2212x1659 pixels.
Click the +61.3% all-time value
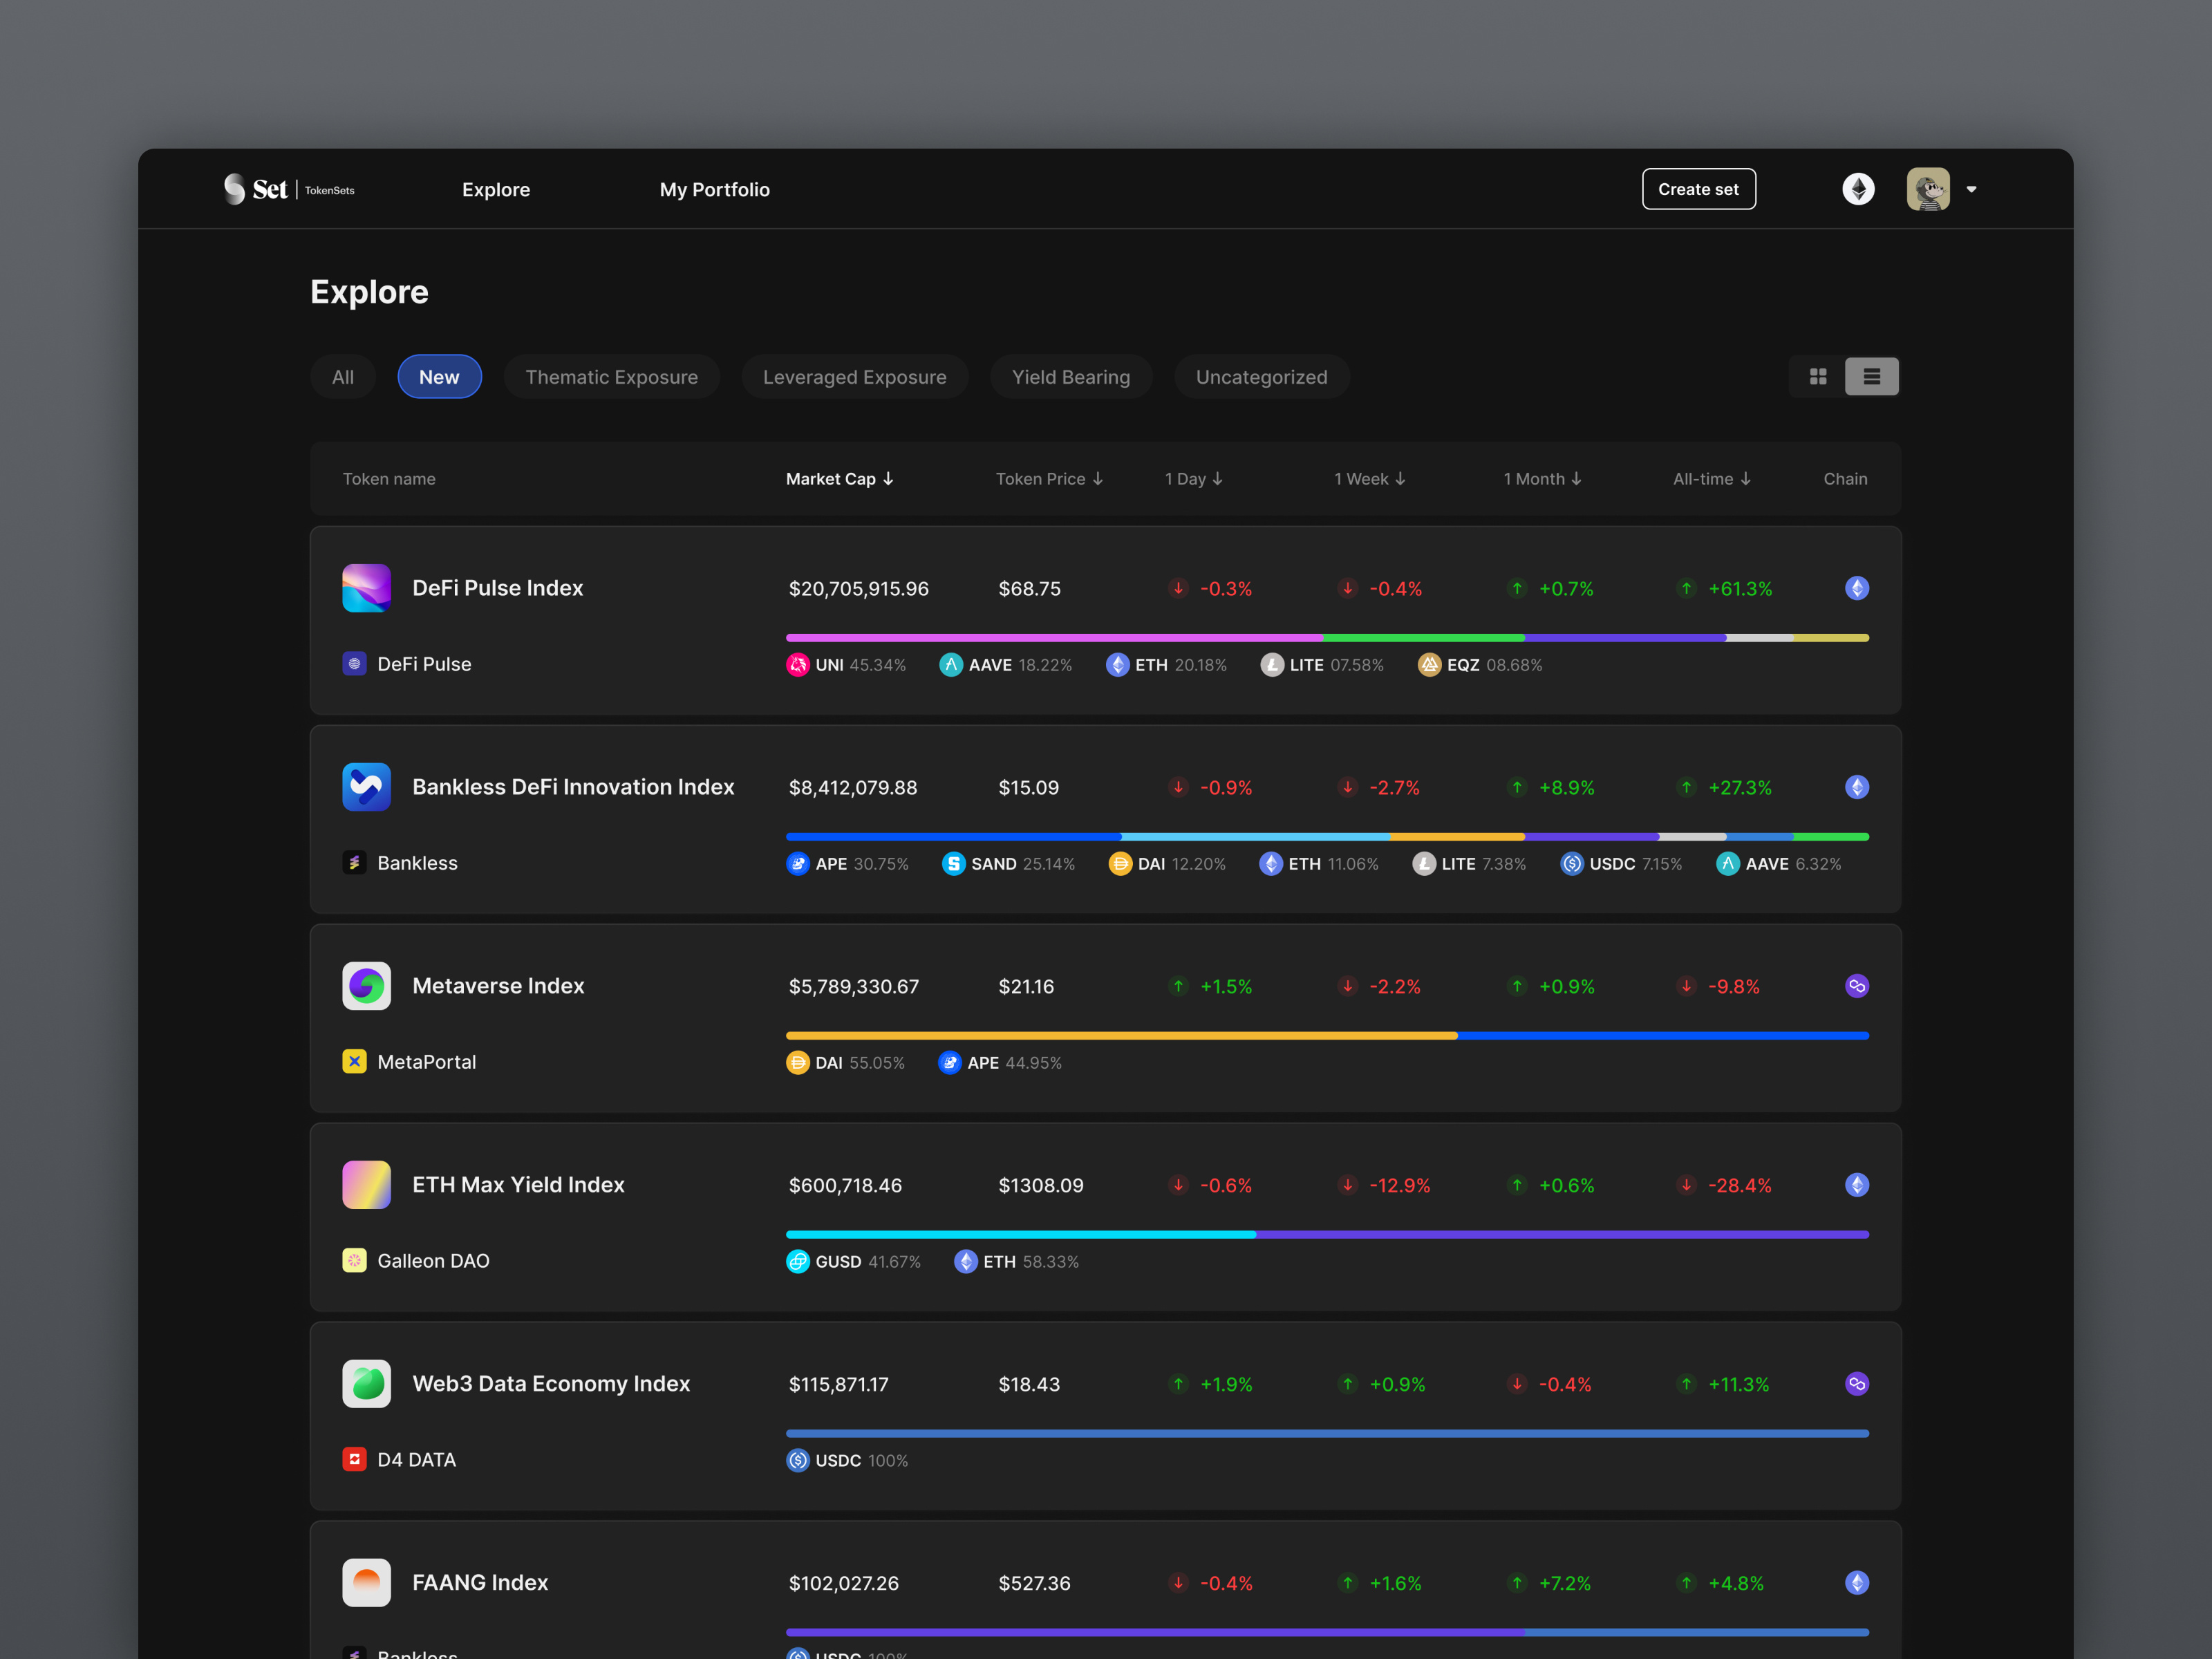tap(1740, 589)
